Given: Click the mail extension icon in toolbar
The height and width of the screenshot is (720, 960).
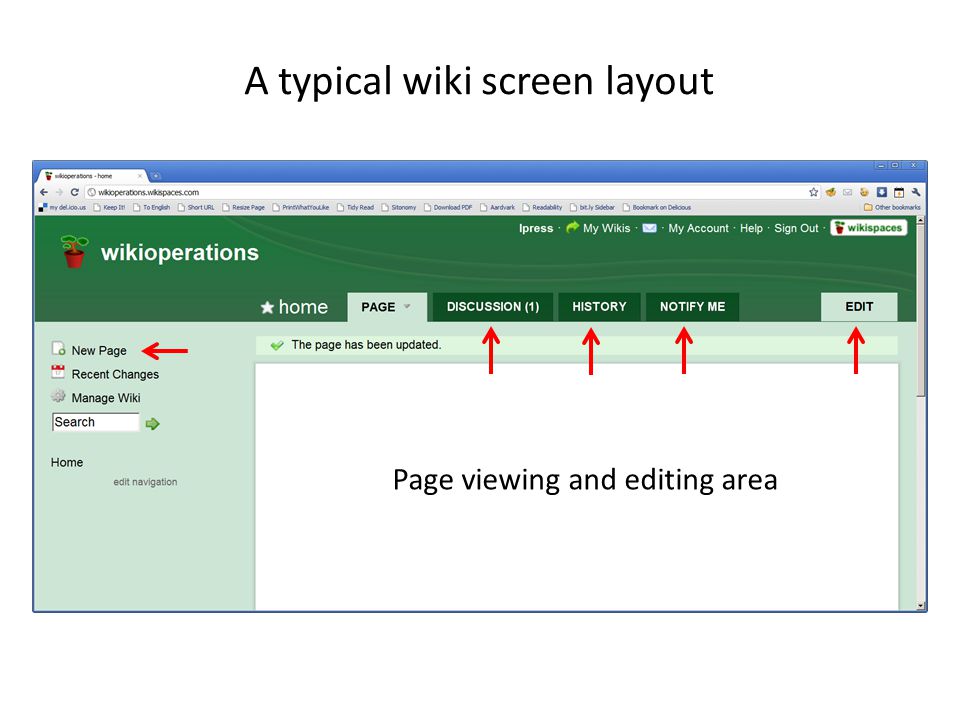Looking at the screenshot, I should click(847, 192).
